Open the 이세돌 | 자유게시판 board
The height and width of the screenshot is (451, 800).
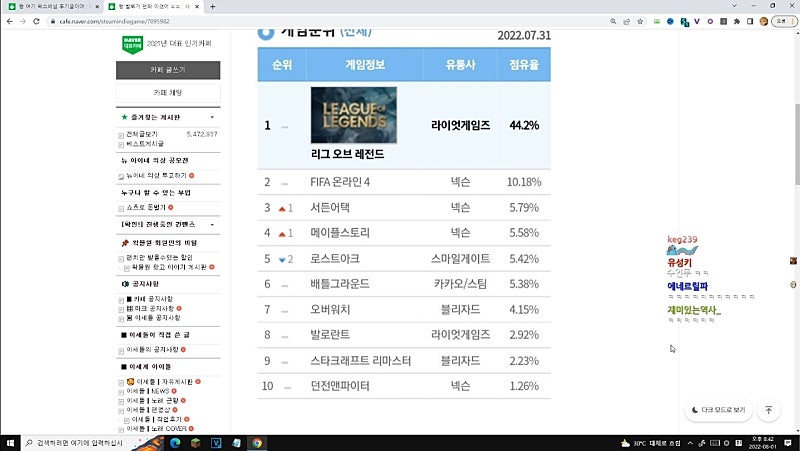(160, 382)
